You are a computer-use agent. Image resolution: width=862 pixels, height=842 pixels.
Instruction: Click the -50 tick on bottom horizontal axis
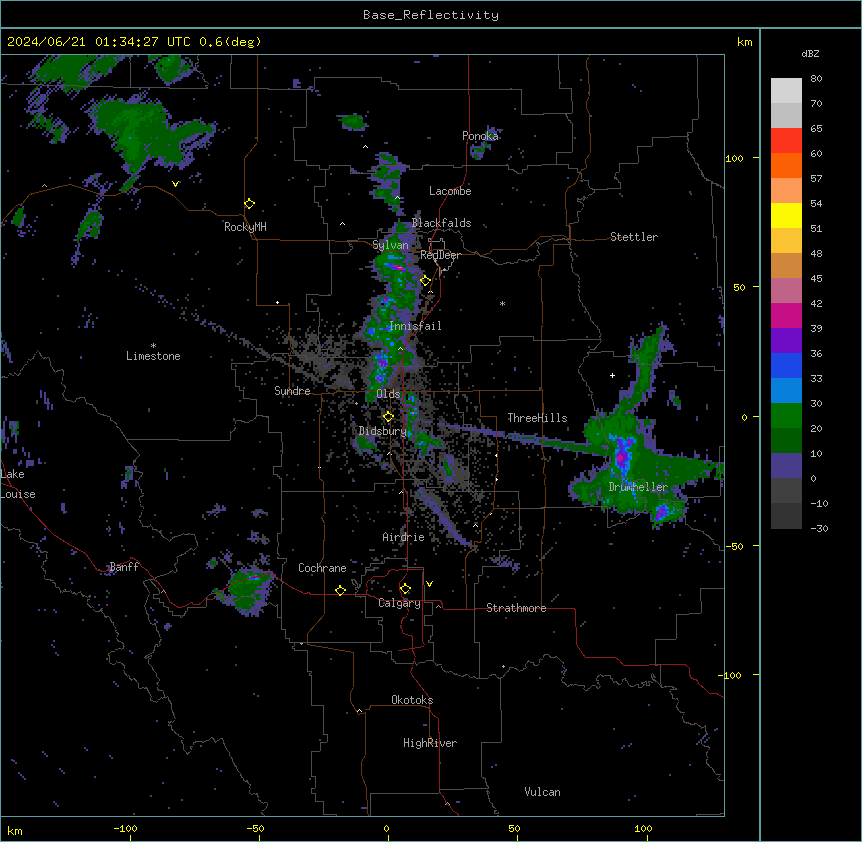[255, 828]
